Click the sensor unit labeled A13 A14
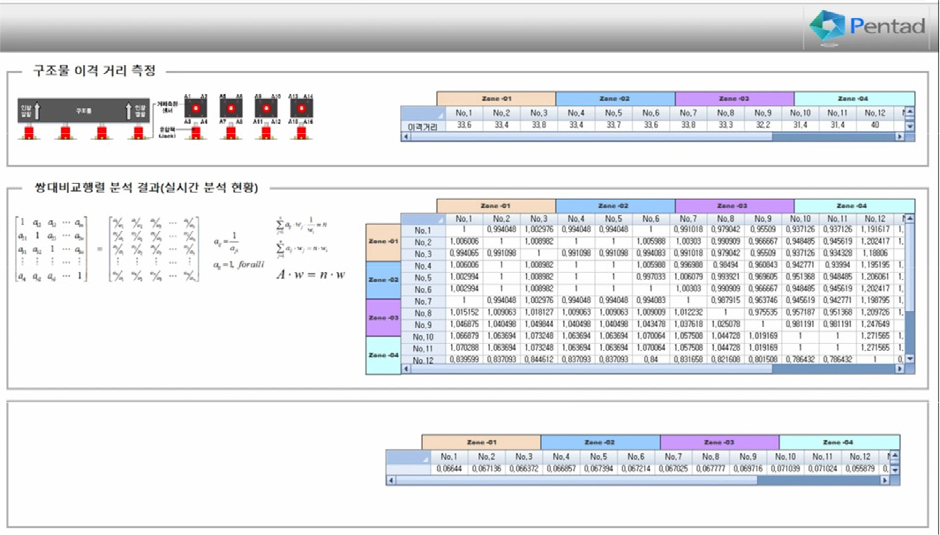This screenshot has width=940, height=535. click(x=302, y=109)
